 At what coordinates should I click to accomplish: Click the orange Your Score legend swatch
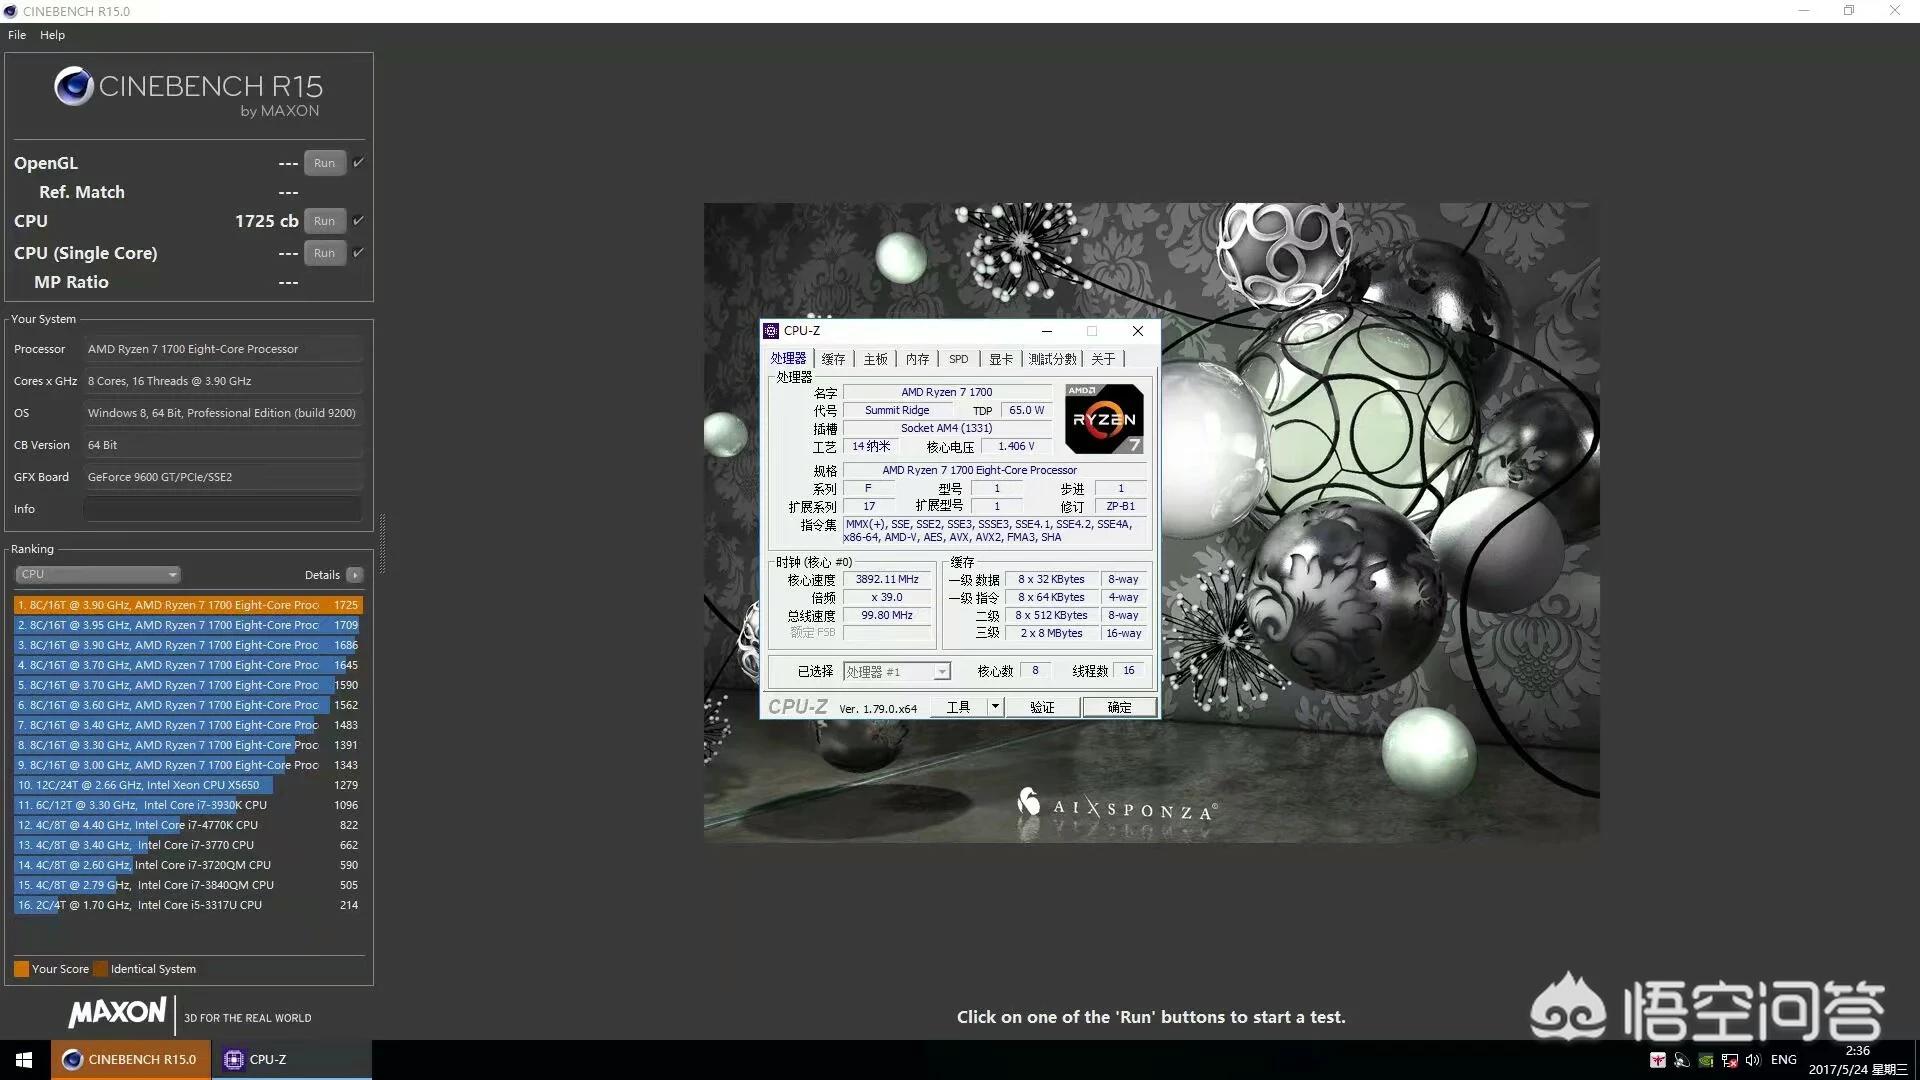(21, 969)
